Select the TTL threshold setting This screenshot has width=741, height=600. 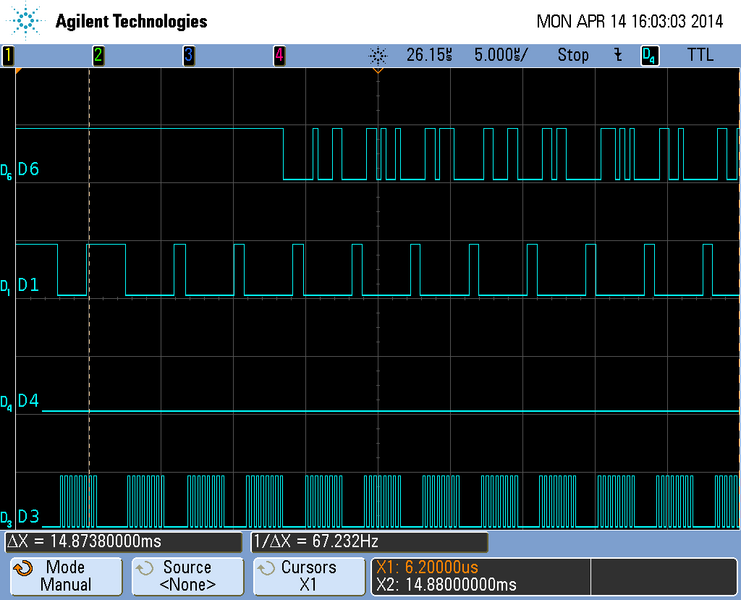point(700,55)
